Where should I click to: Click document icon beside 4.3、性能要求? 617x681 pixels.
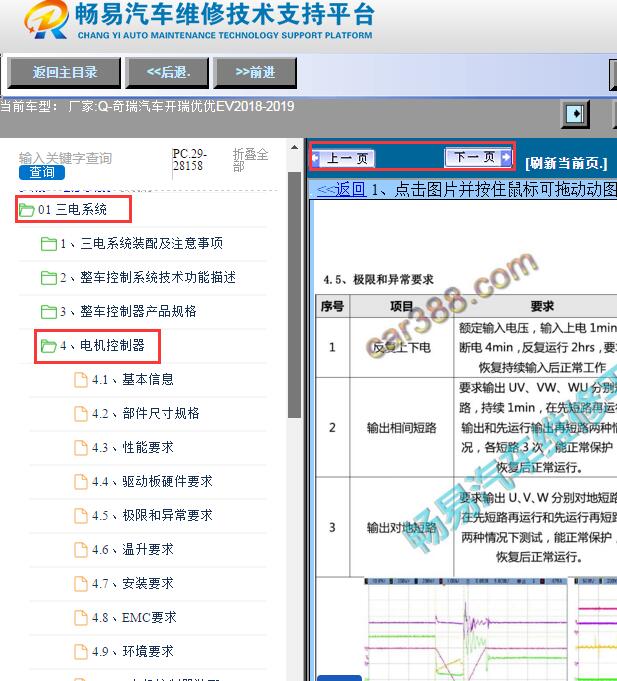click(x=81, y=447)
